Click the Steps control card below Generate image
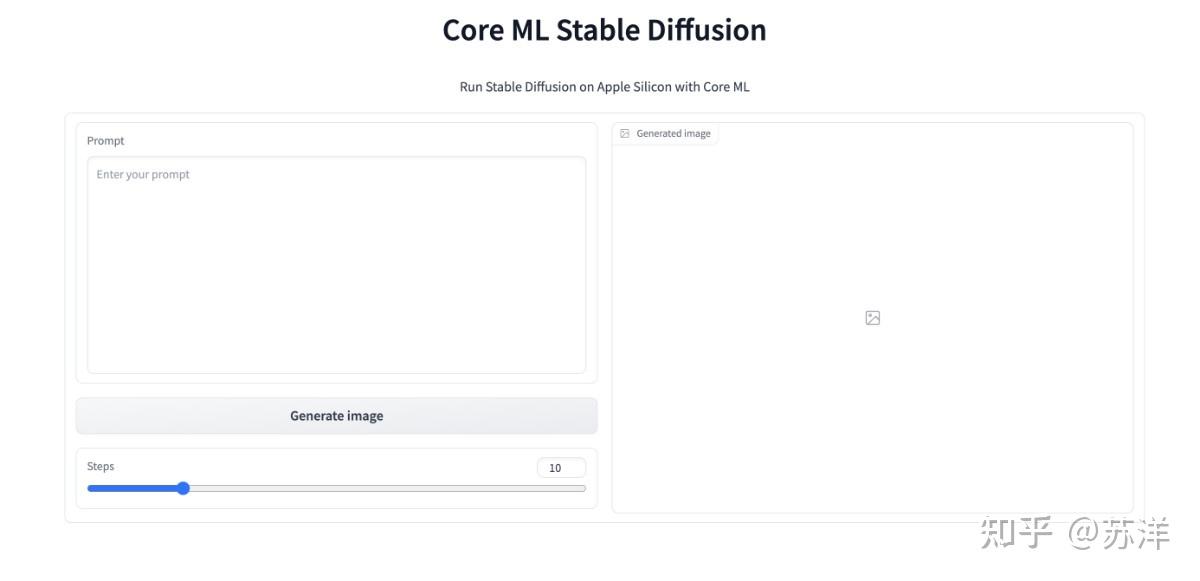Screen dimensions: 1200x581 (x=336, y=478)
